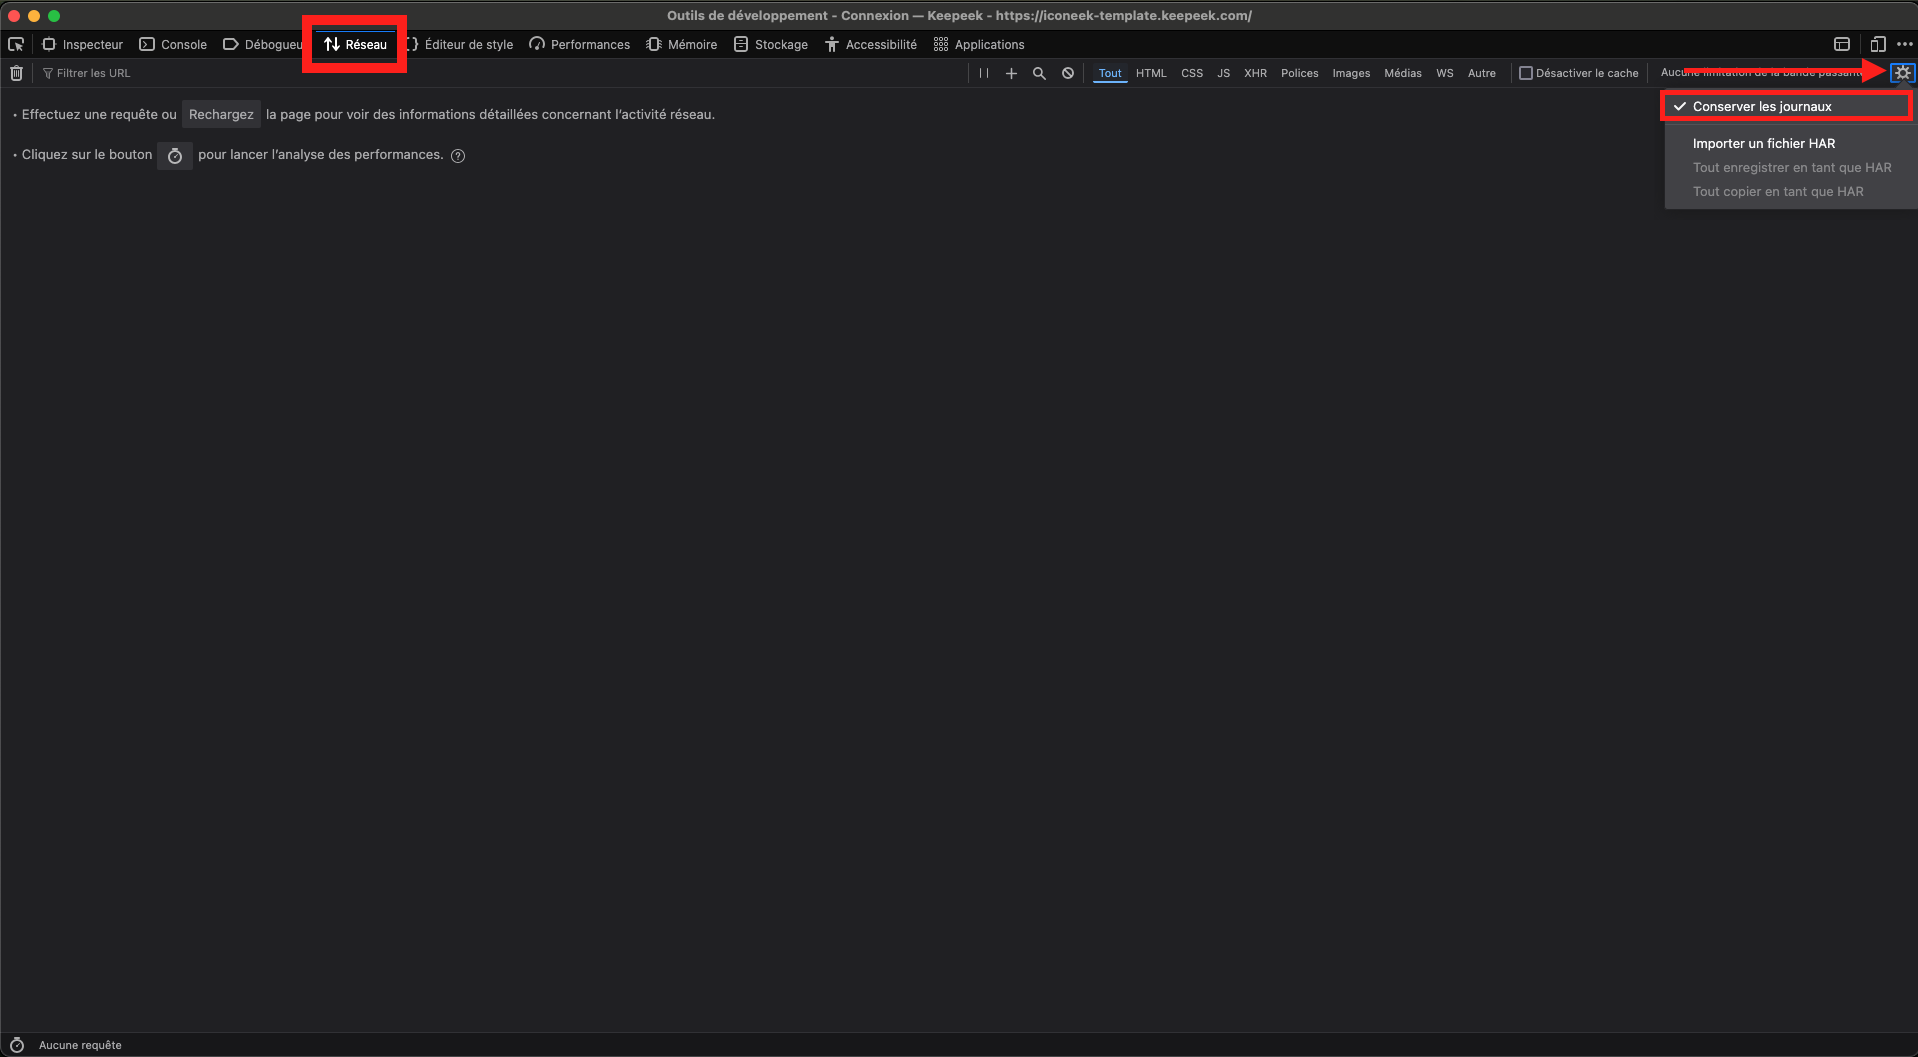Image resolution: width=1918 pixels, height=1057 pixels.
Task: Open request blocking panel icon
Action: click(x=1068, y=73)
